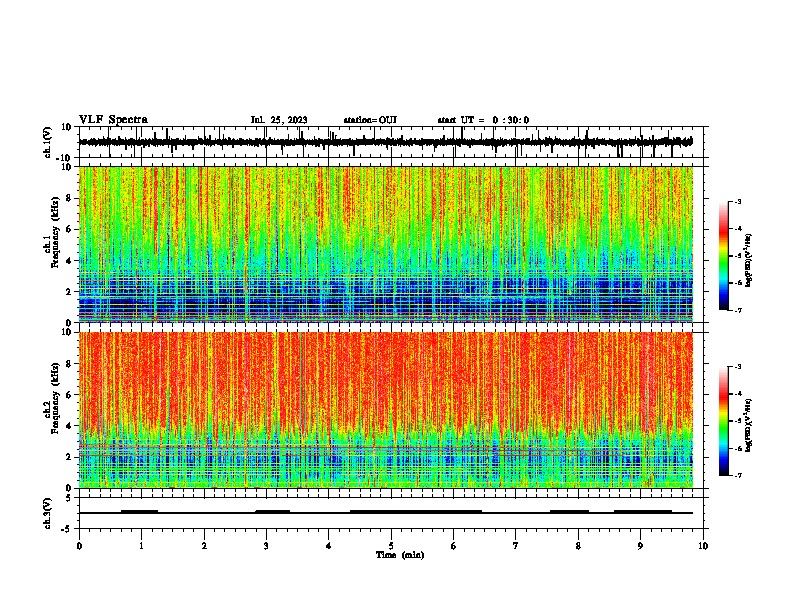Click time axis tick label "9"

tap(640, 546)
